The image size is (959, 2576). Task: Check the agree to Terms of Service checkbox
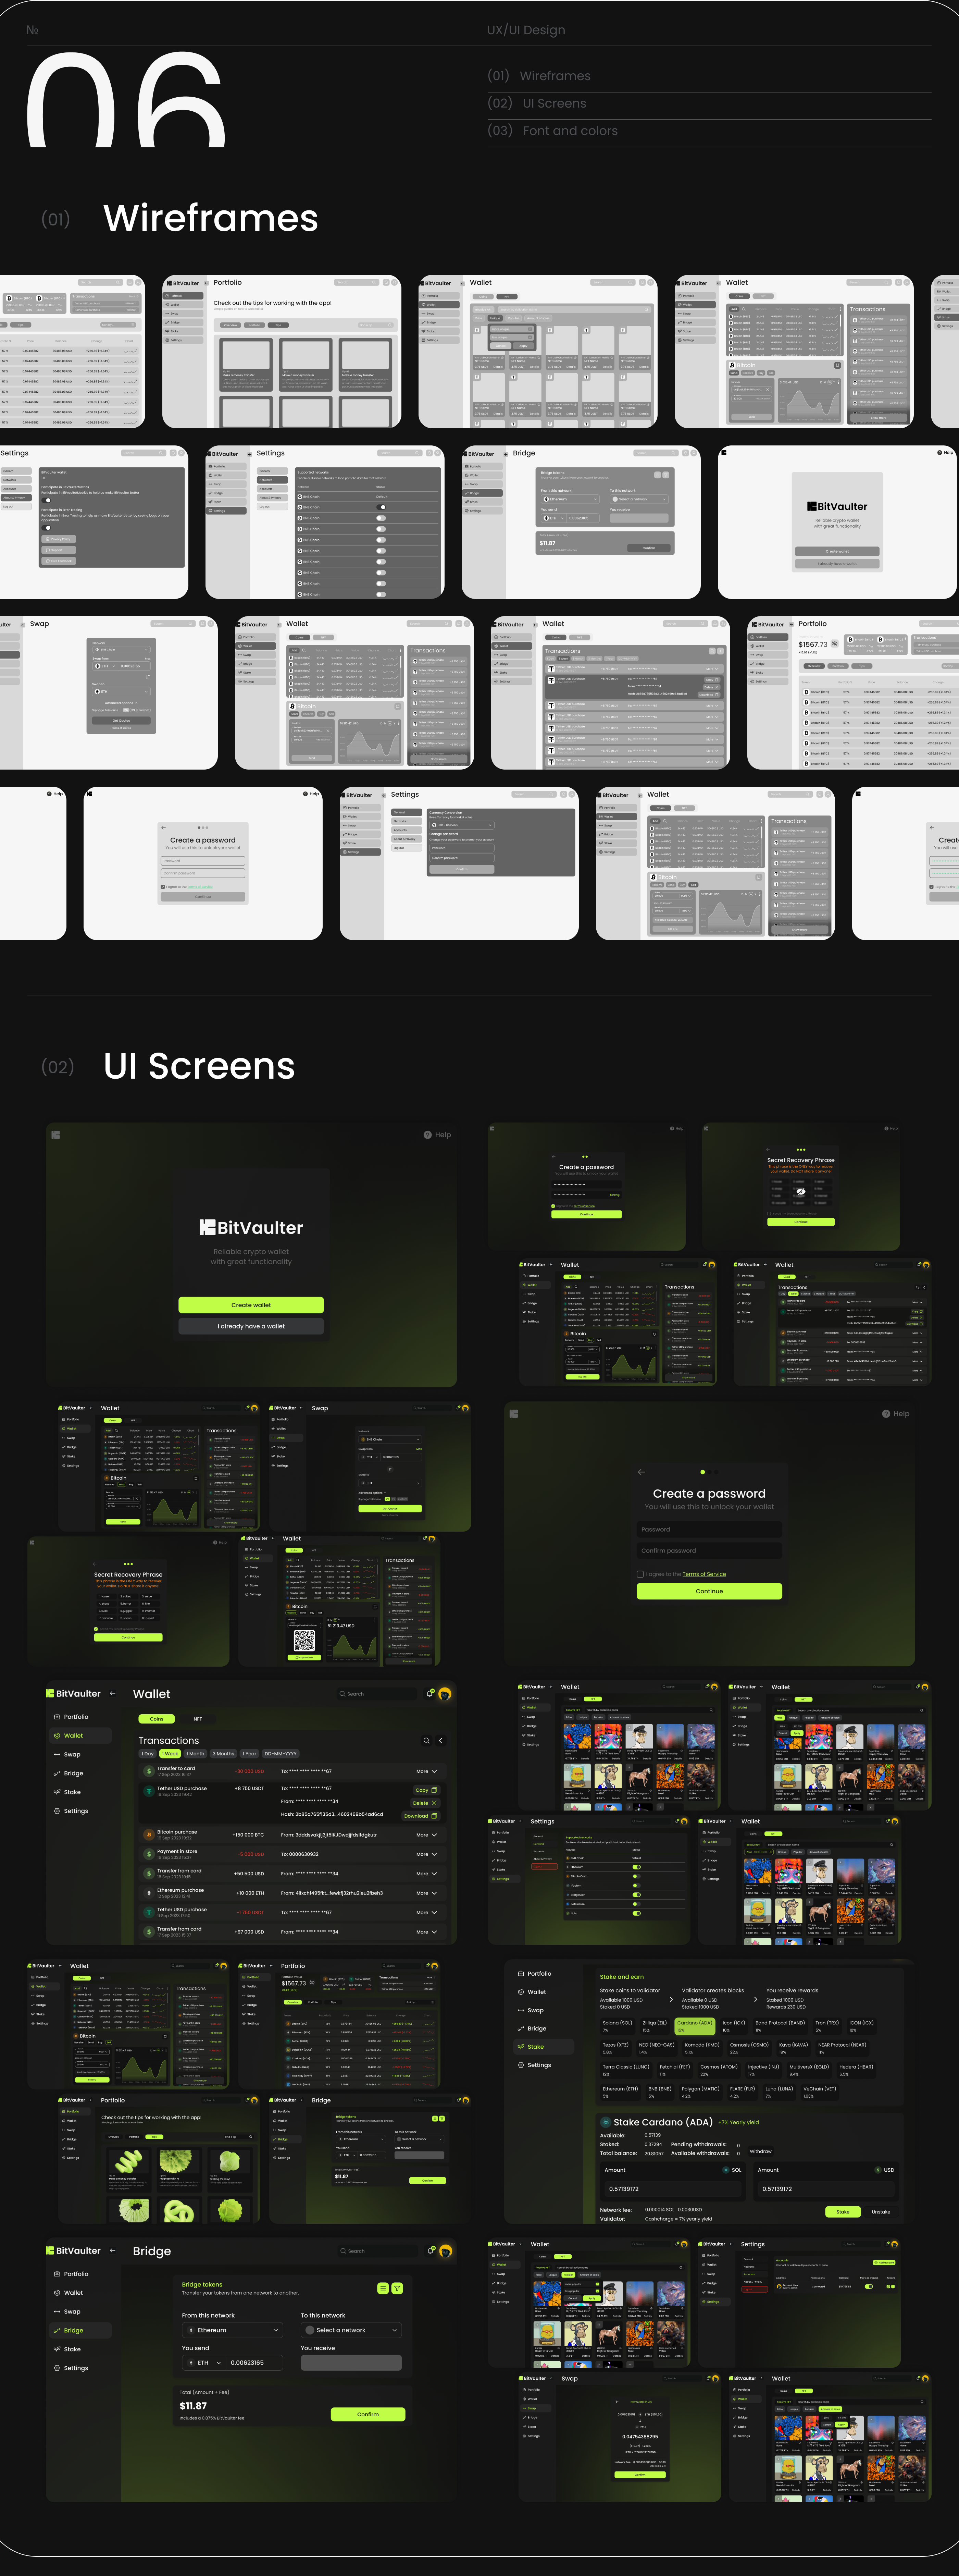[640, 1574]
